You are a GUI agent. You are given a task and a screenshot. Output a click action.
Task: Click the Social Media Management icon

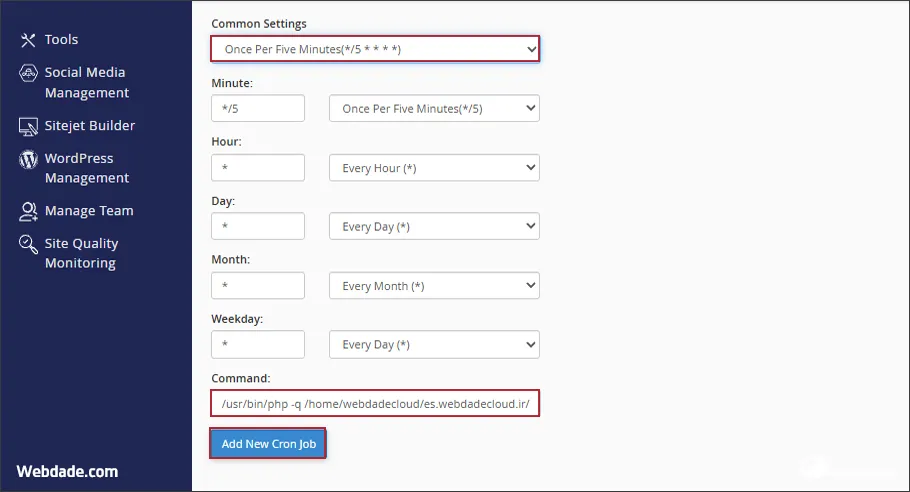[x=28, y=74]
